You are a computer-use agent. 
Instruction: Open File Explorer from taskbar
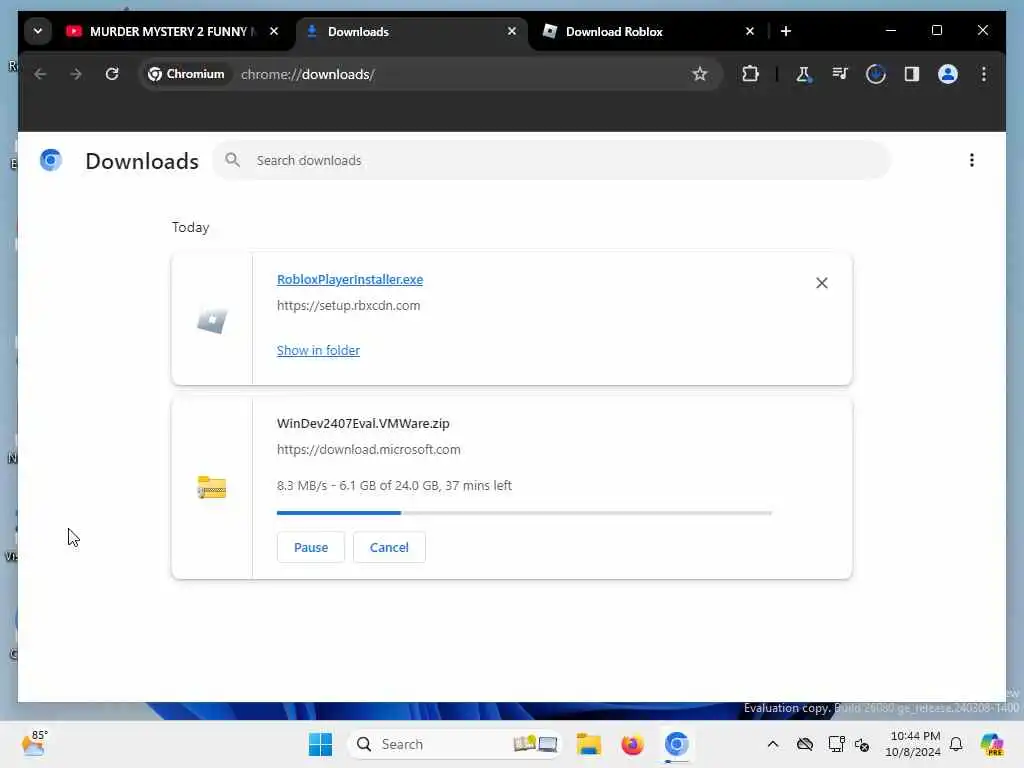(588, 744)
